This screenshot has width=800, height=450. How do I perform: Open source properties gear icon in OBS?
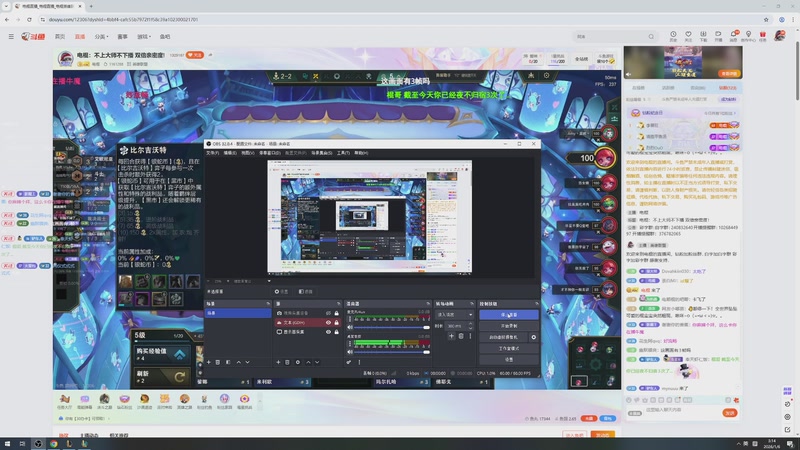[297, 362]
